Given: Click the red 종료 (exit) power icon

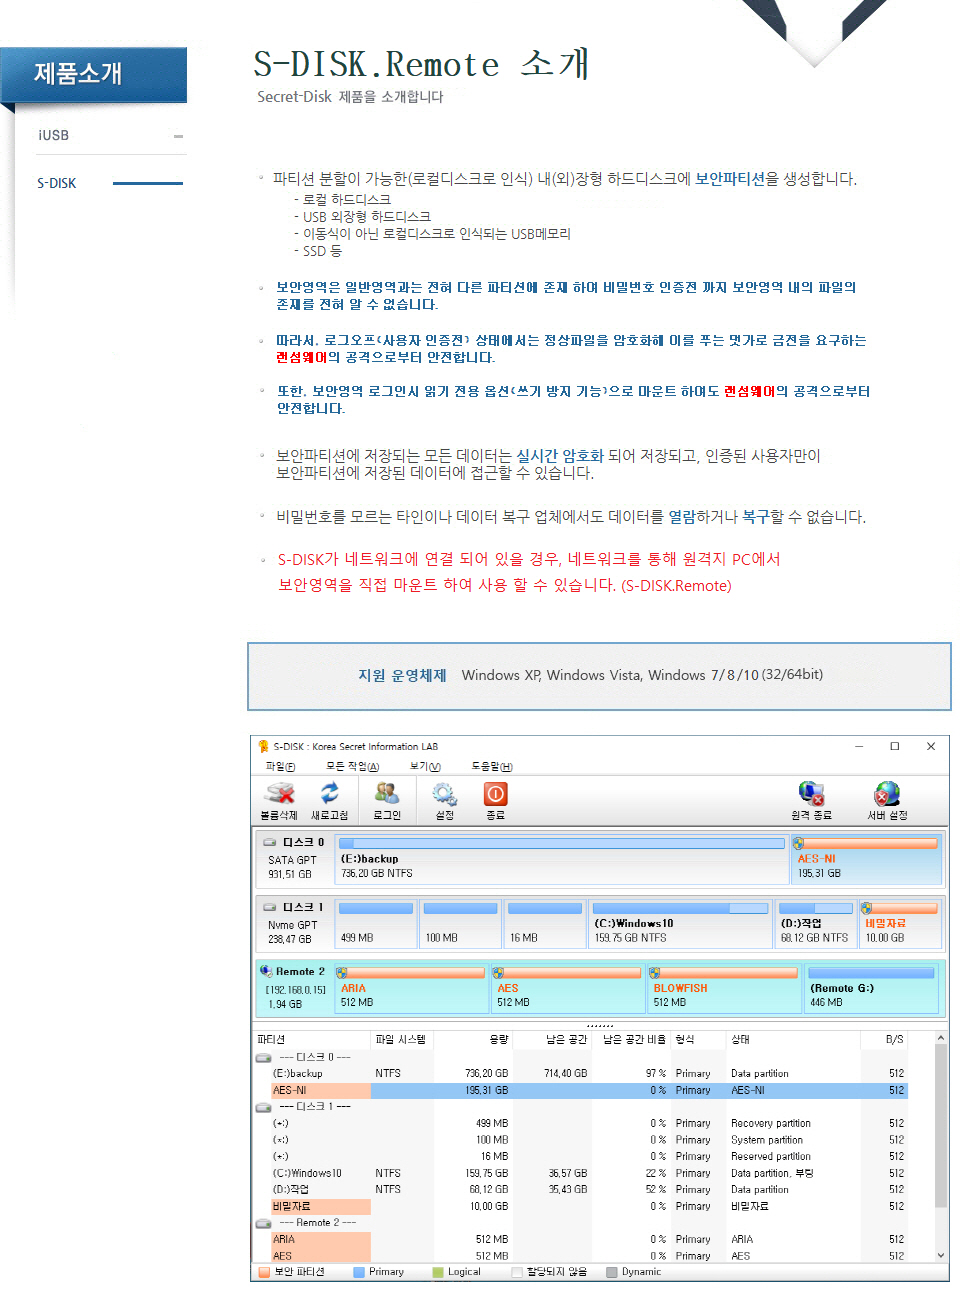Looking at the screenshot, I should click(496, 794).
